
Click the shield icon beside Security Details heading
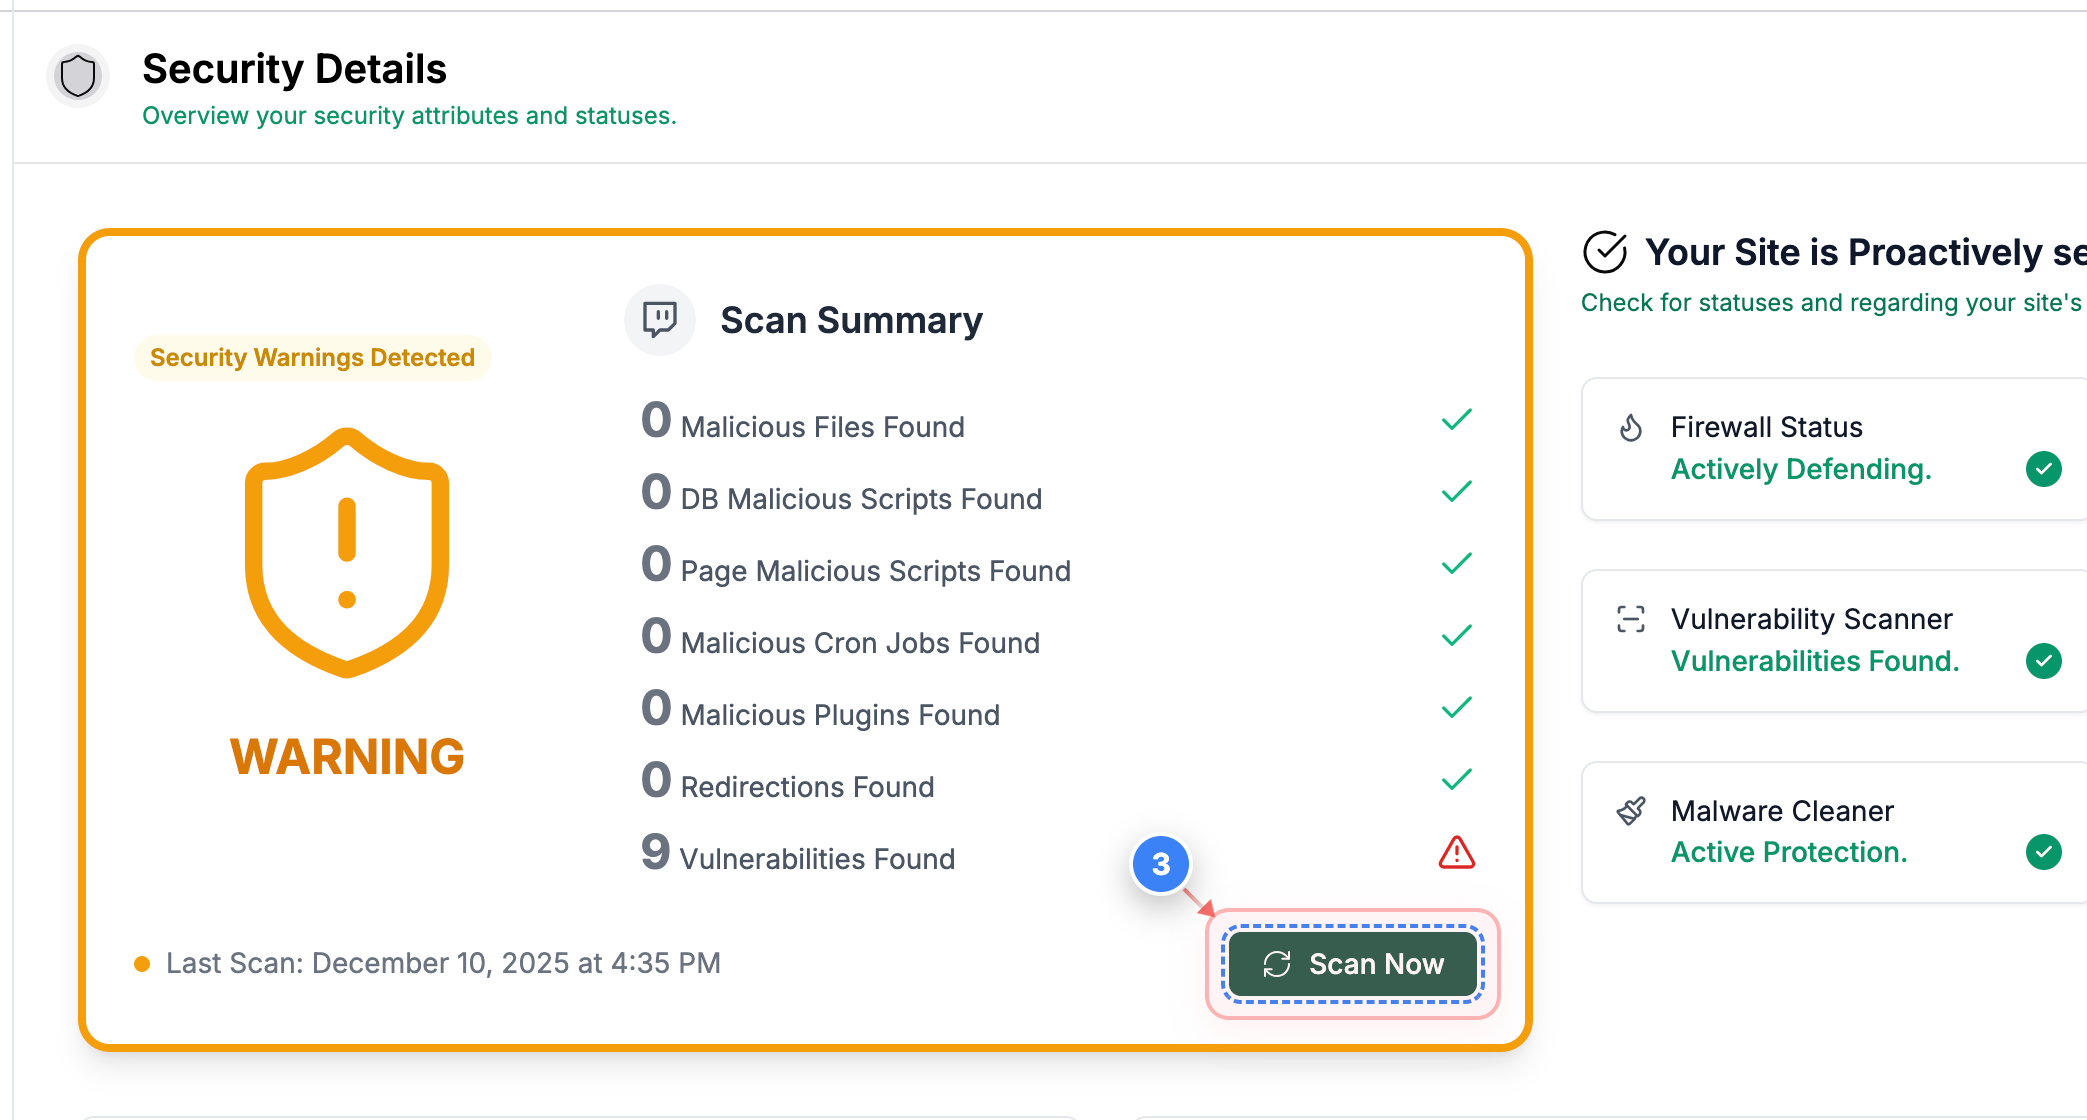tap(77, 75)
